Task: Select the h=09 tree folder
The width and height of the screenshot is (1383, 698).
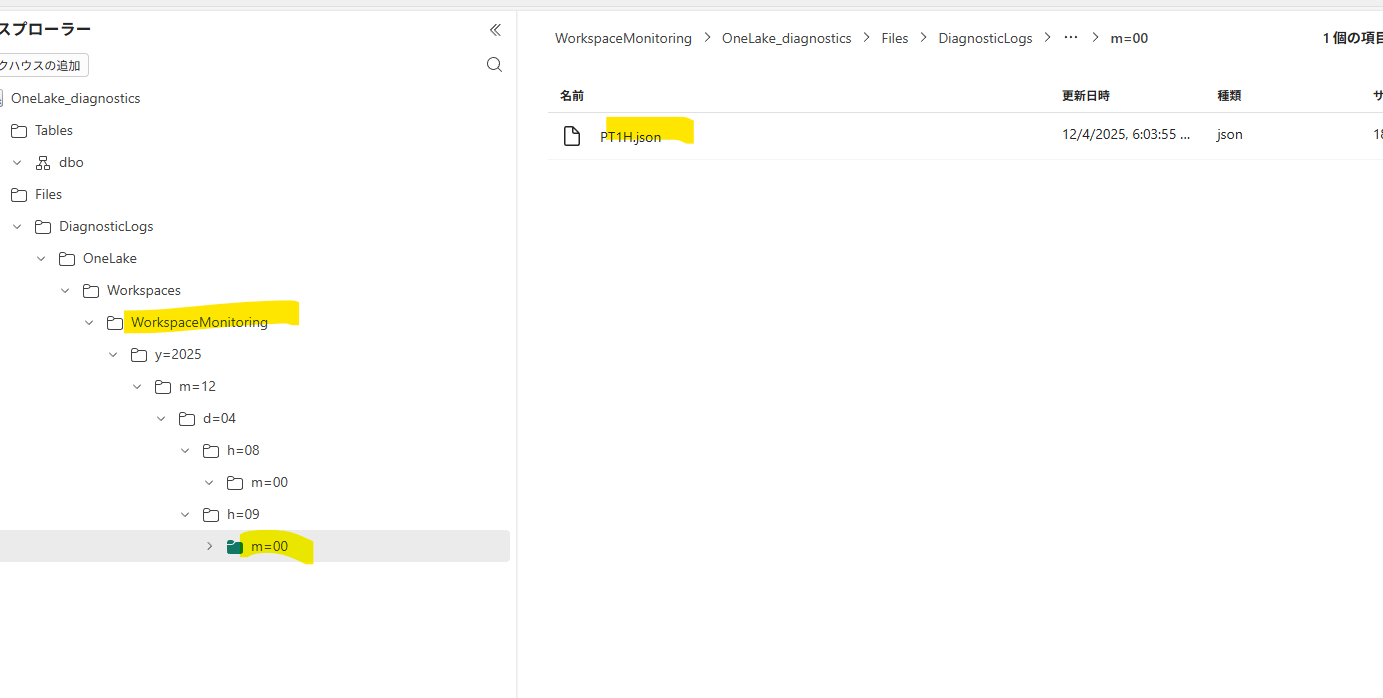Action: click(243, 514)
